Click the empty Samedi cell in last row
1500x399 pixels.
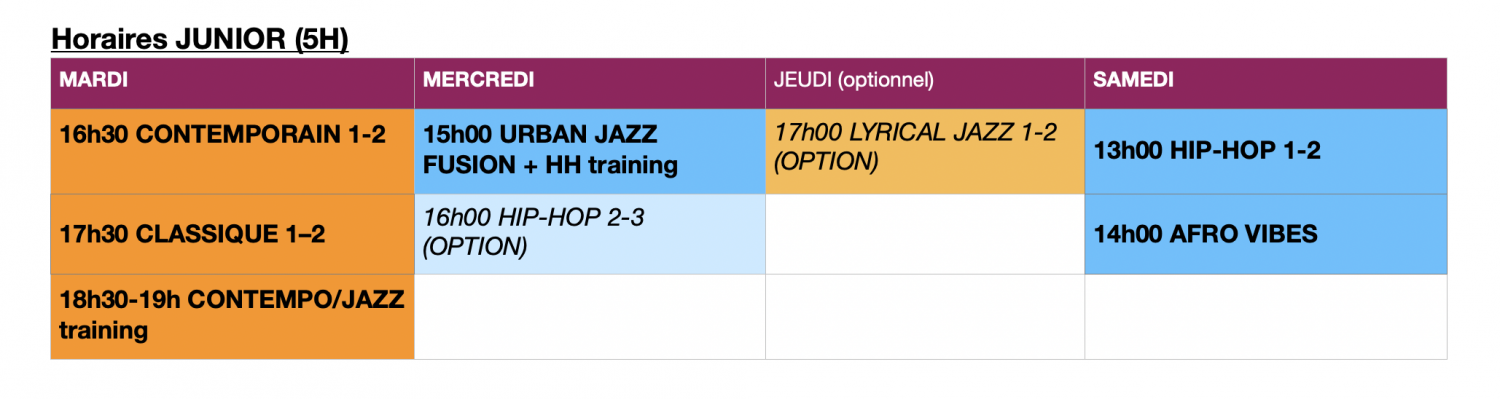1266,316
